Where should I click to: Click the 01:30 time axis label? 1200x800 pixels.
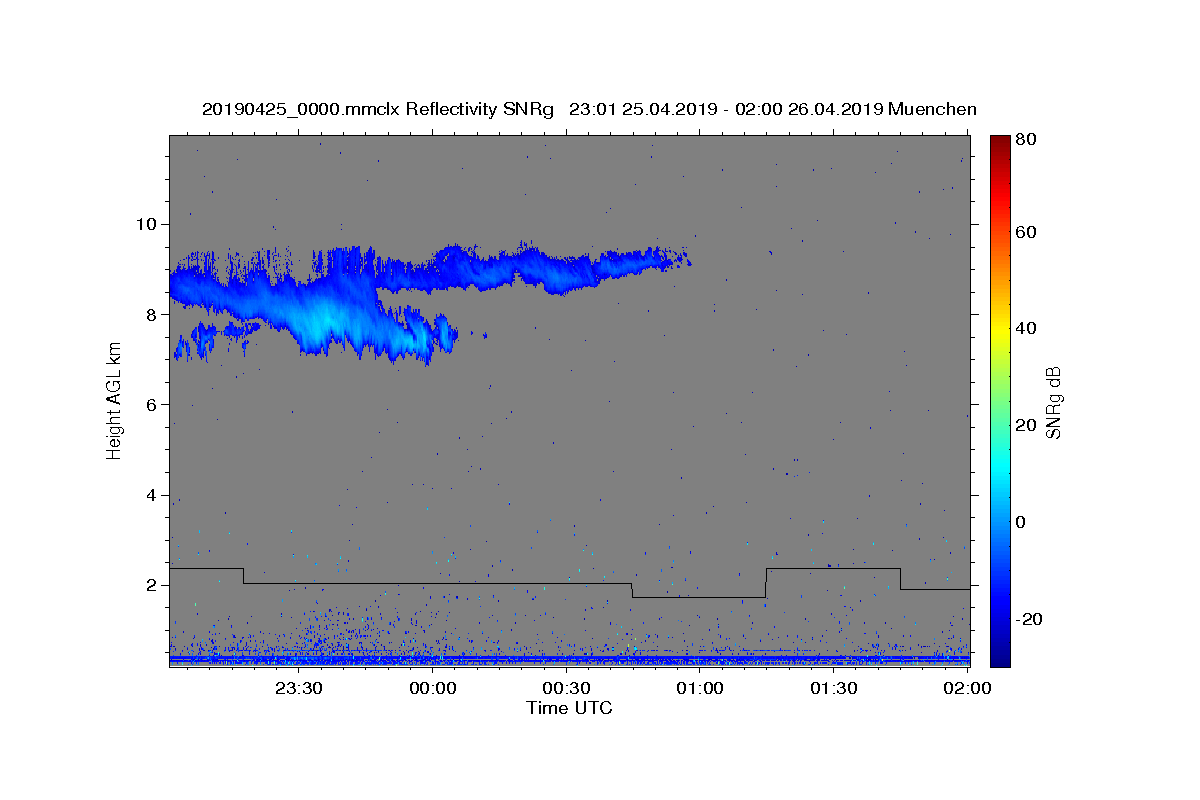(x=834, y=688)
